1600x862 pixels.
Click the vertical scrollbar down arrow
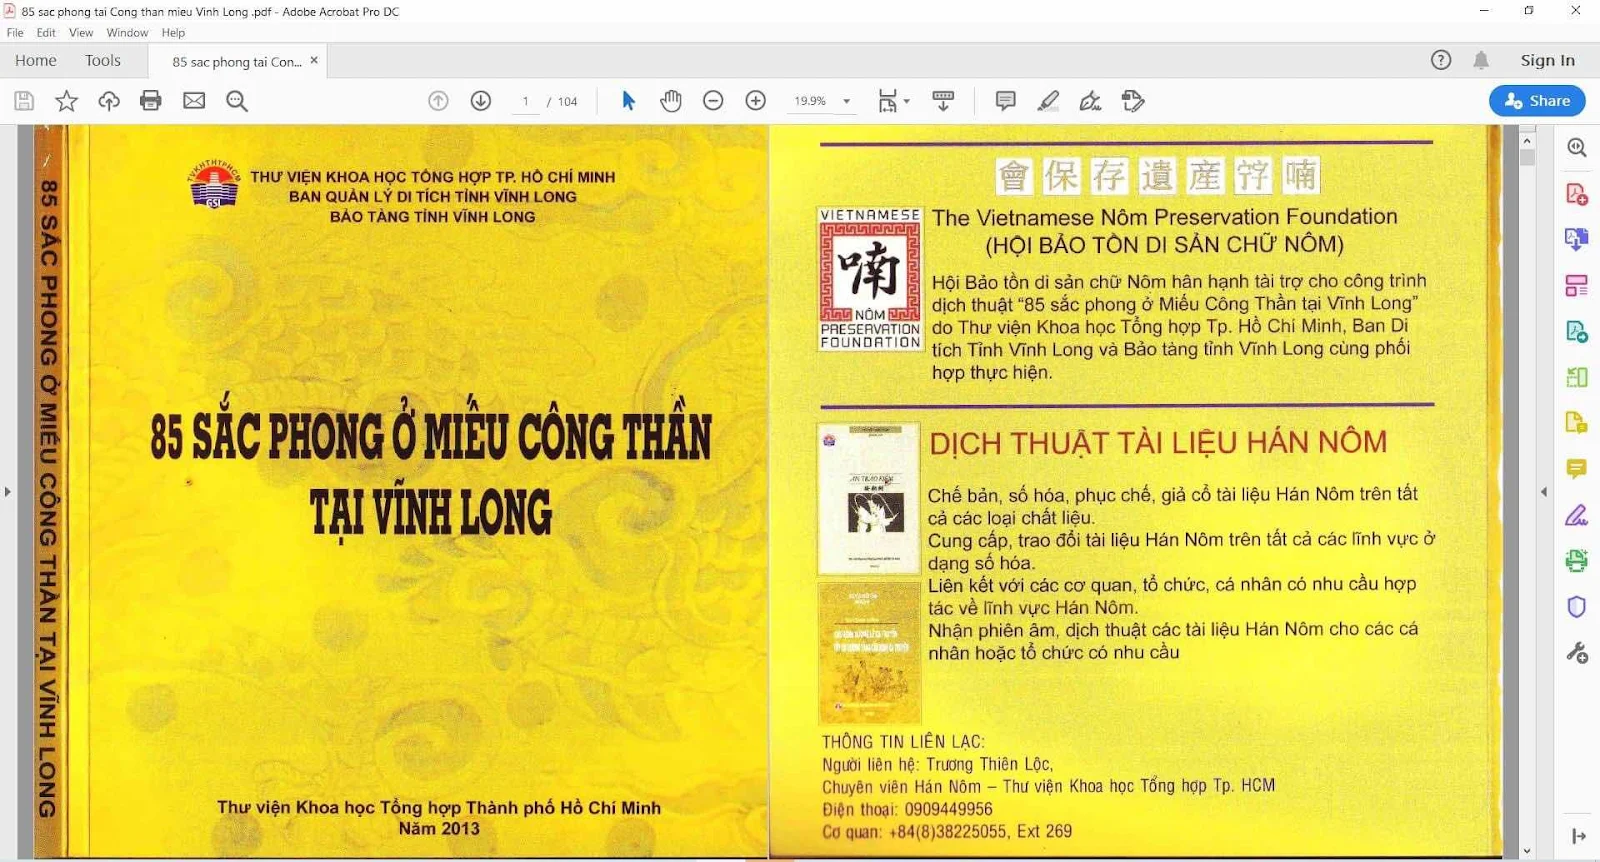(1527, 851)
